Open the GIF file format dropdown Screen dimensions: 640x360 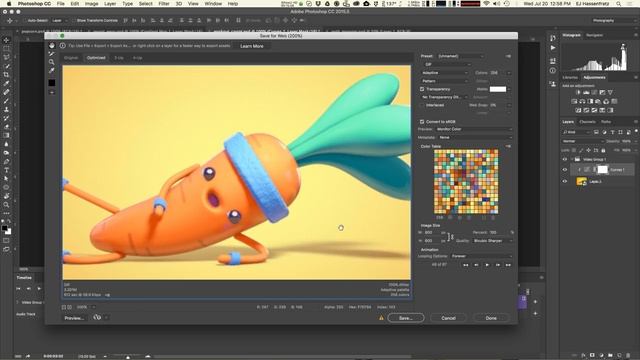pyautogui.click(x=447, y=64)
